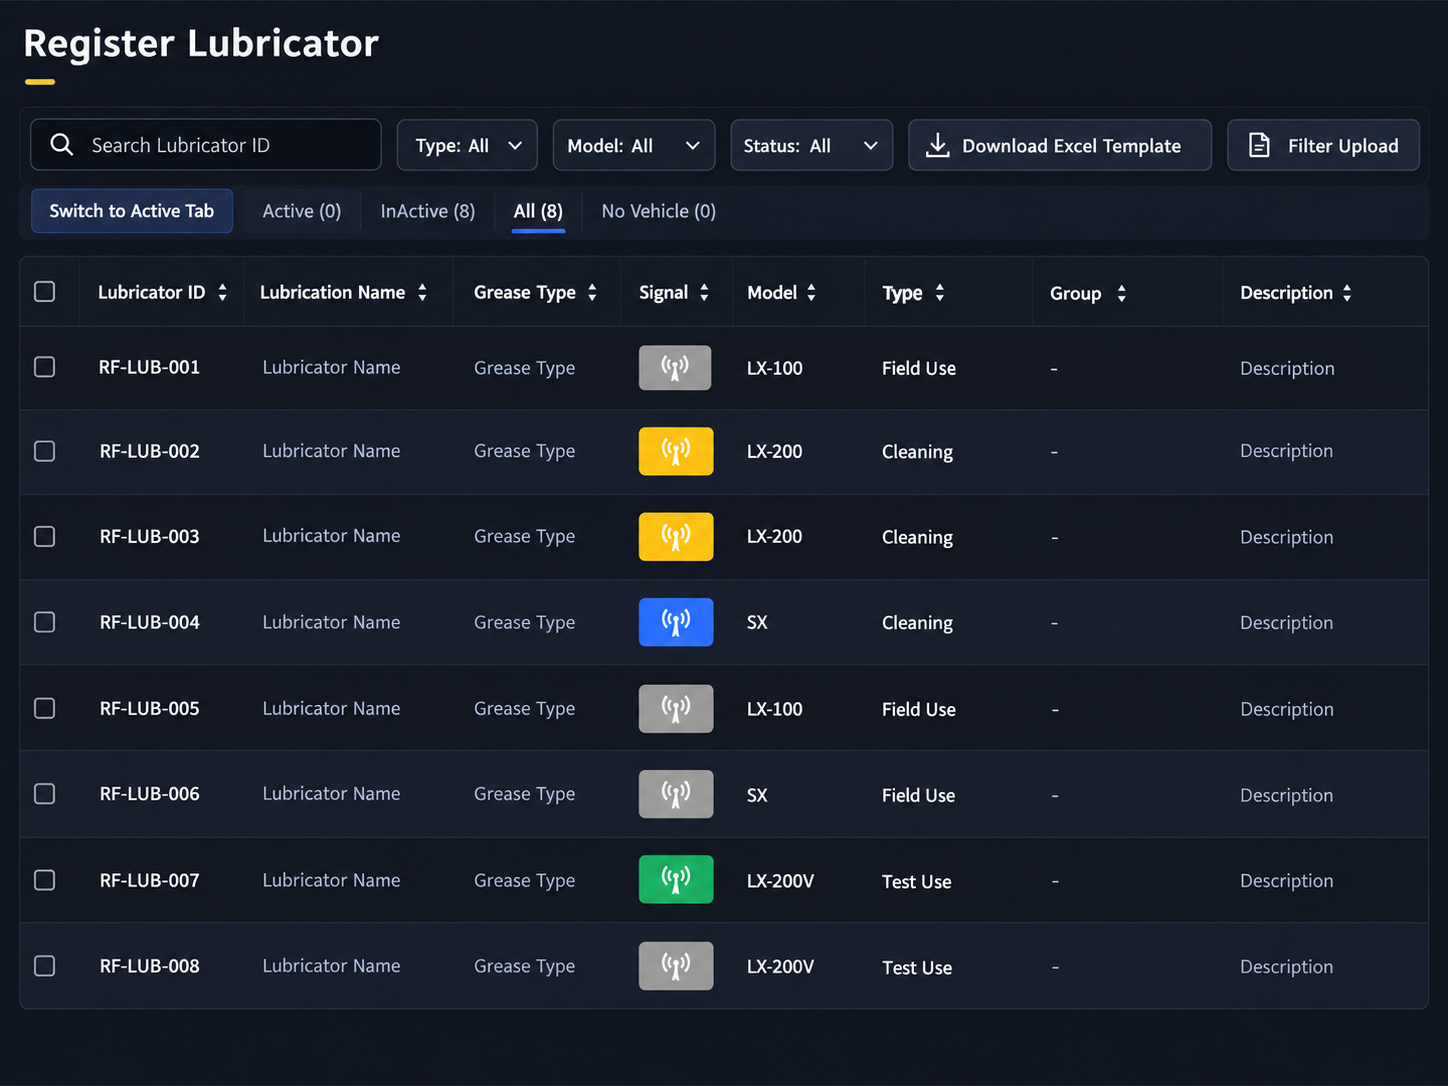Click the yellow signal icon for RF-LUB-003
The width and height of the screenshot is (1448, 1086).
[676, 537]
